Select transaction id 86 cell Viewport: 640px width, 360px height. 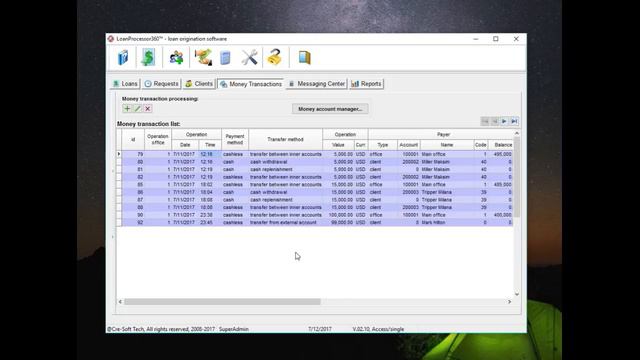[x=133, y=192]
